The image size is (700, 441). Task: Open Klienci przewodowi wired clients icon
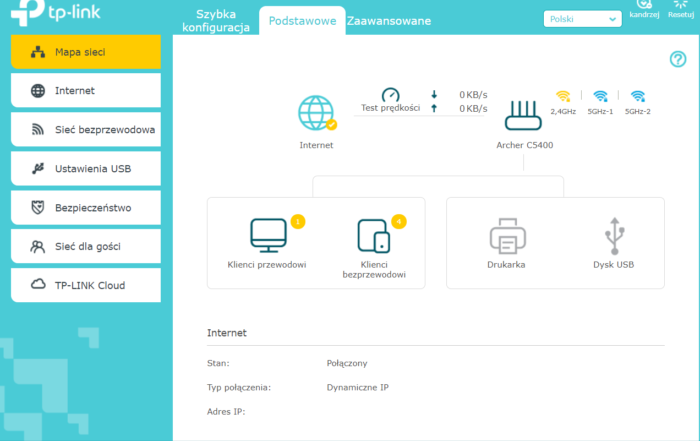point(267,235)
